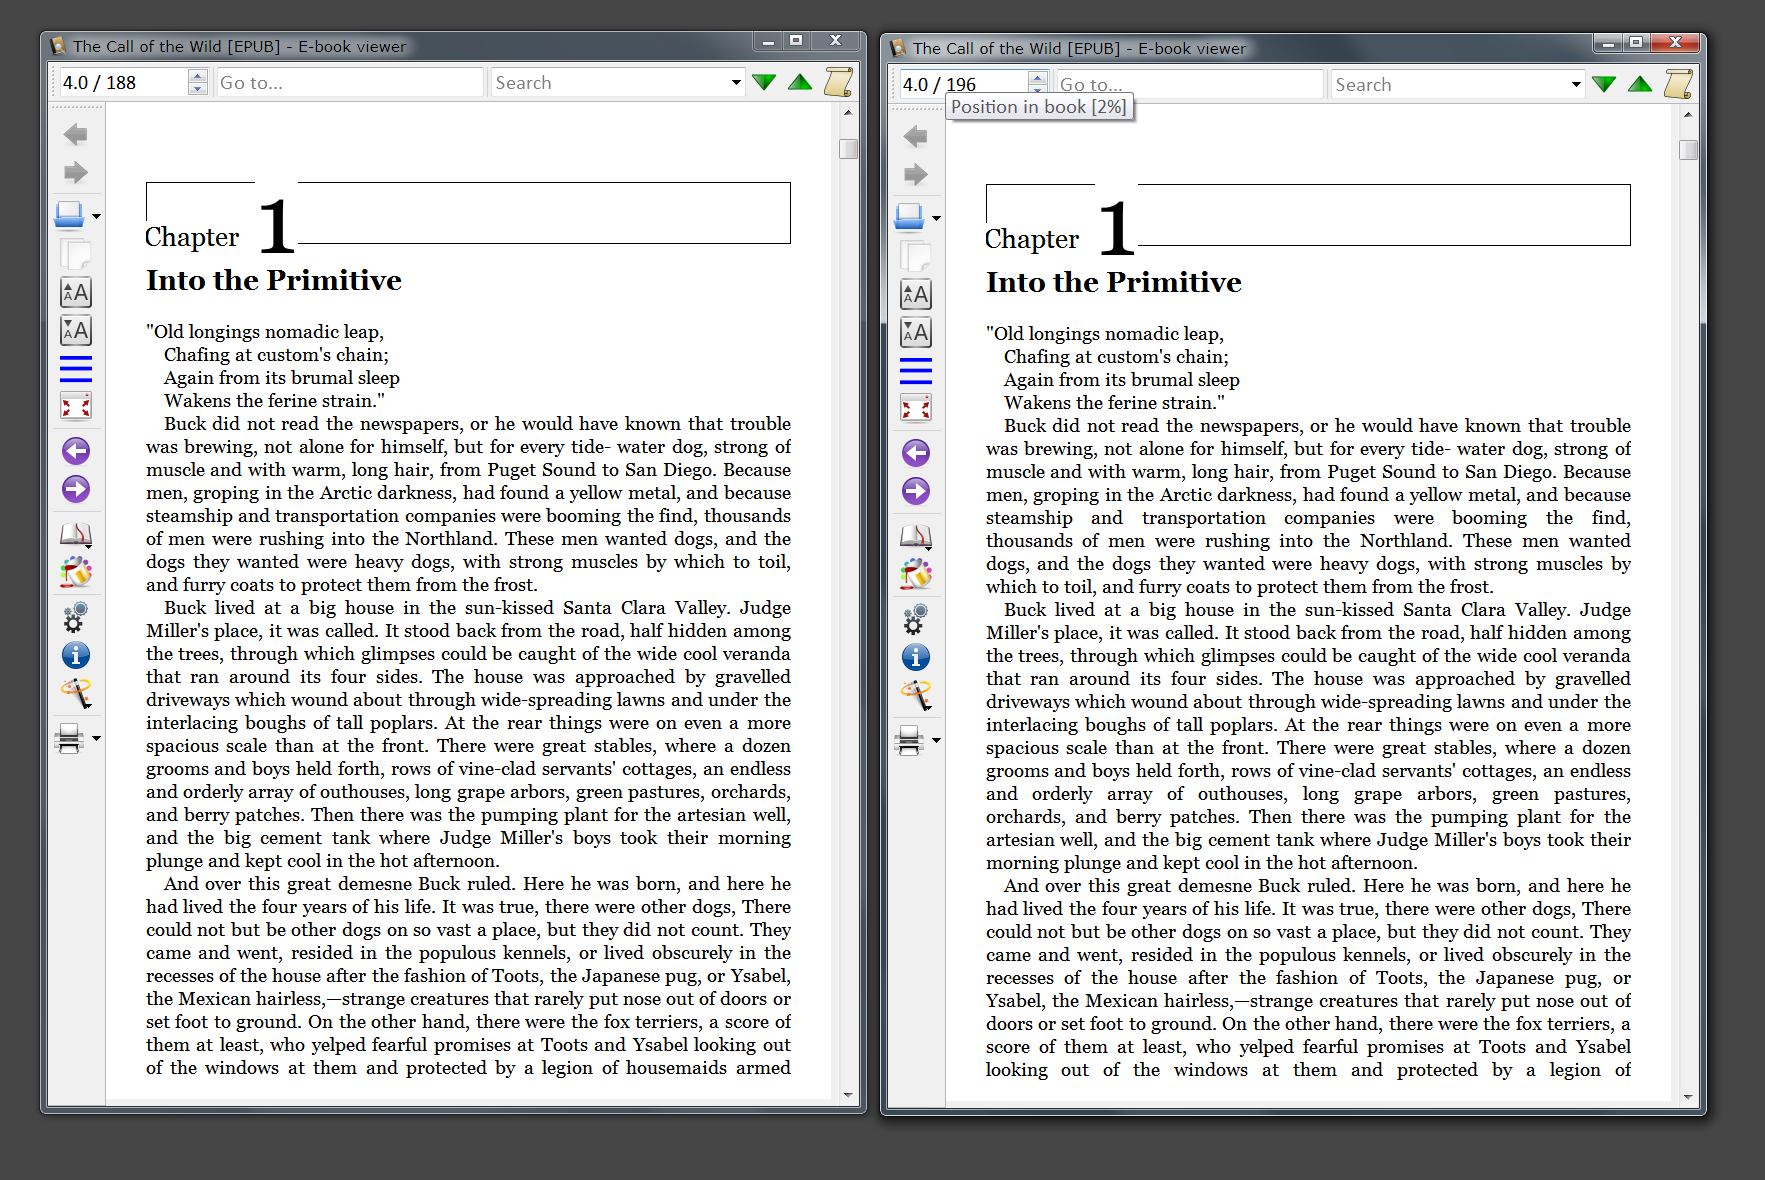Click the Back arrow in the right viewer
This screenshot has width=1765, height=1180.
(x=915, y=136)
